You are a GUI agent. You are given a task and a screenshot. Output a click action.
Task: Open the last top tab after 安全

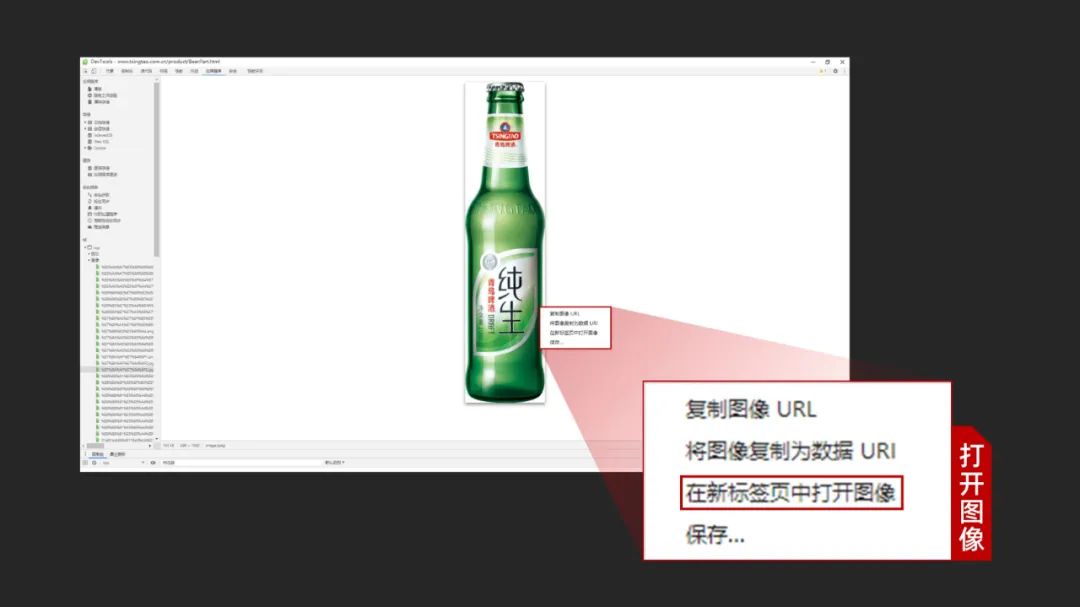255,71
